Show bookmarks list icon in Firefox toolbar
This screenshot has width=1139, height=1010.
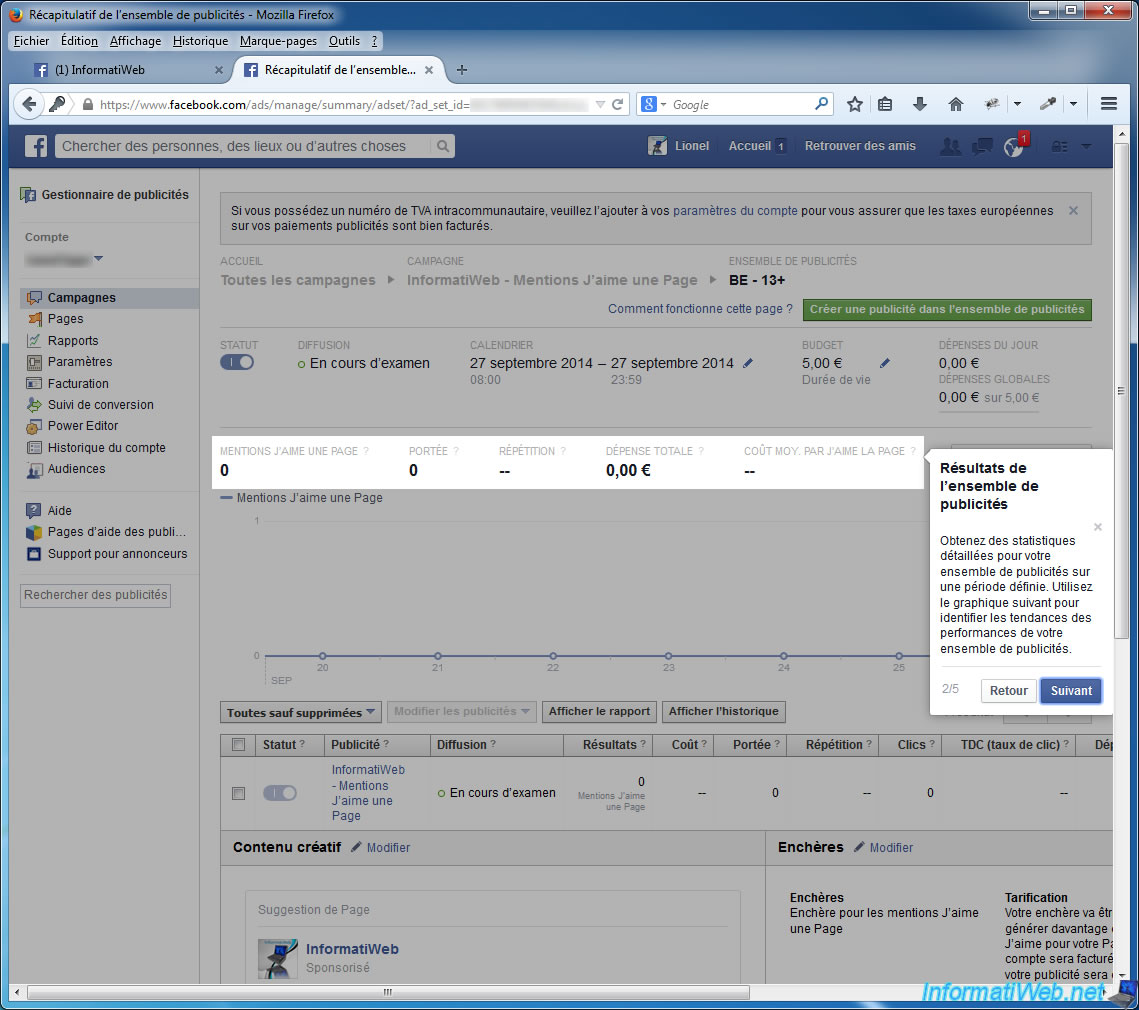pyautogui.click(x=885, y=105)
